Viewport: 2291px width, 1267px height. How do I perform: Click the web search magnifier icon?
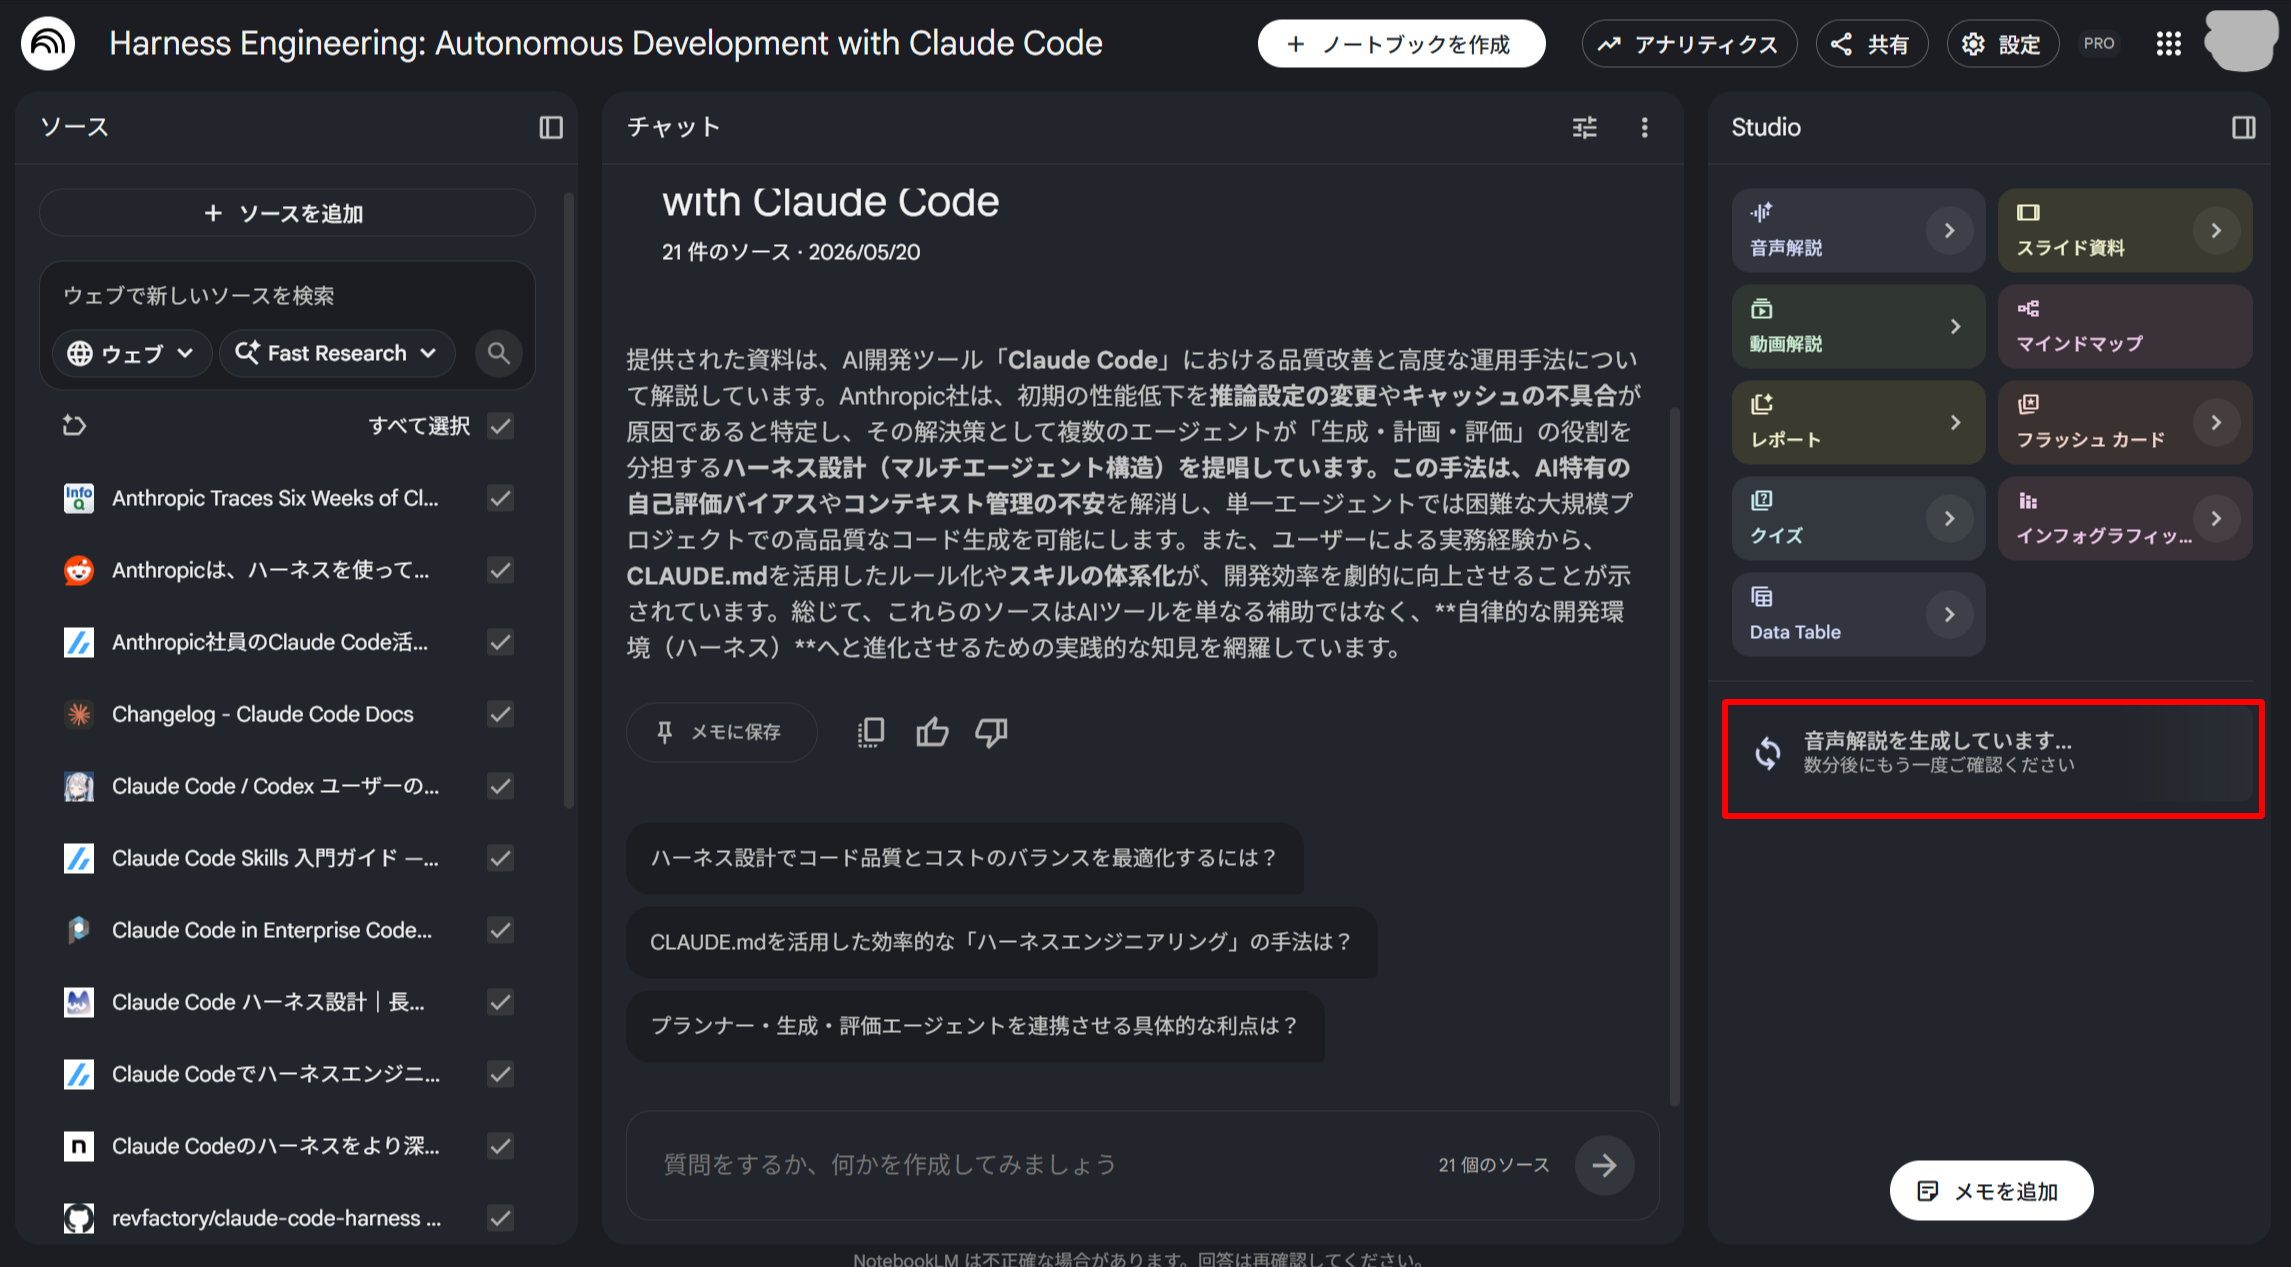click(498, 353)
